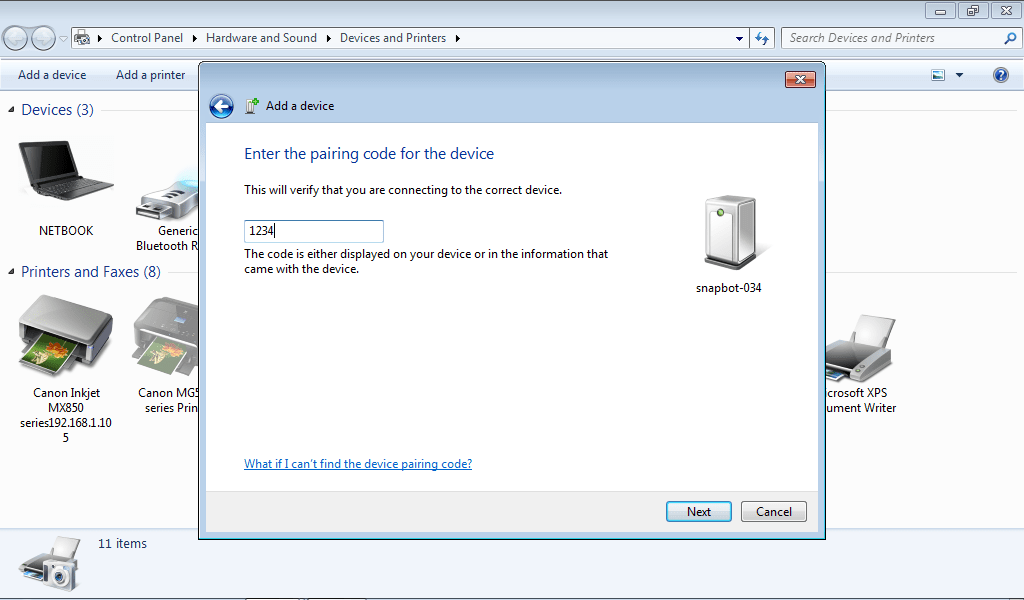Expand the address bar history dropdown
The height and width of the screenshot is (600, 1024).
tap(740, 38)
